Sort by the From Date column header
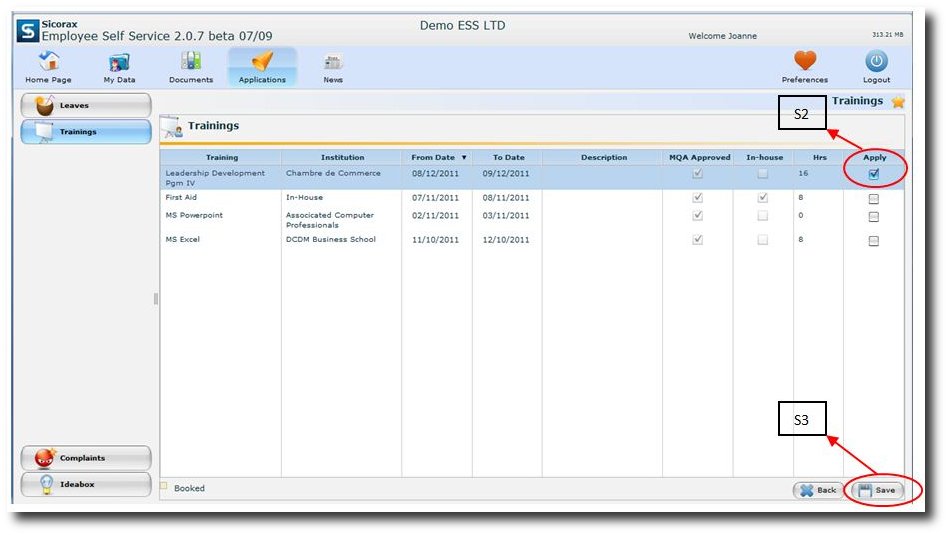The width and height of the screenshot is (948, 535). 437,157
